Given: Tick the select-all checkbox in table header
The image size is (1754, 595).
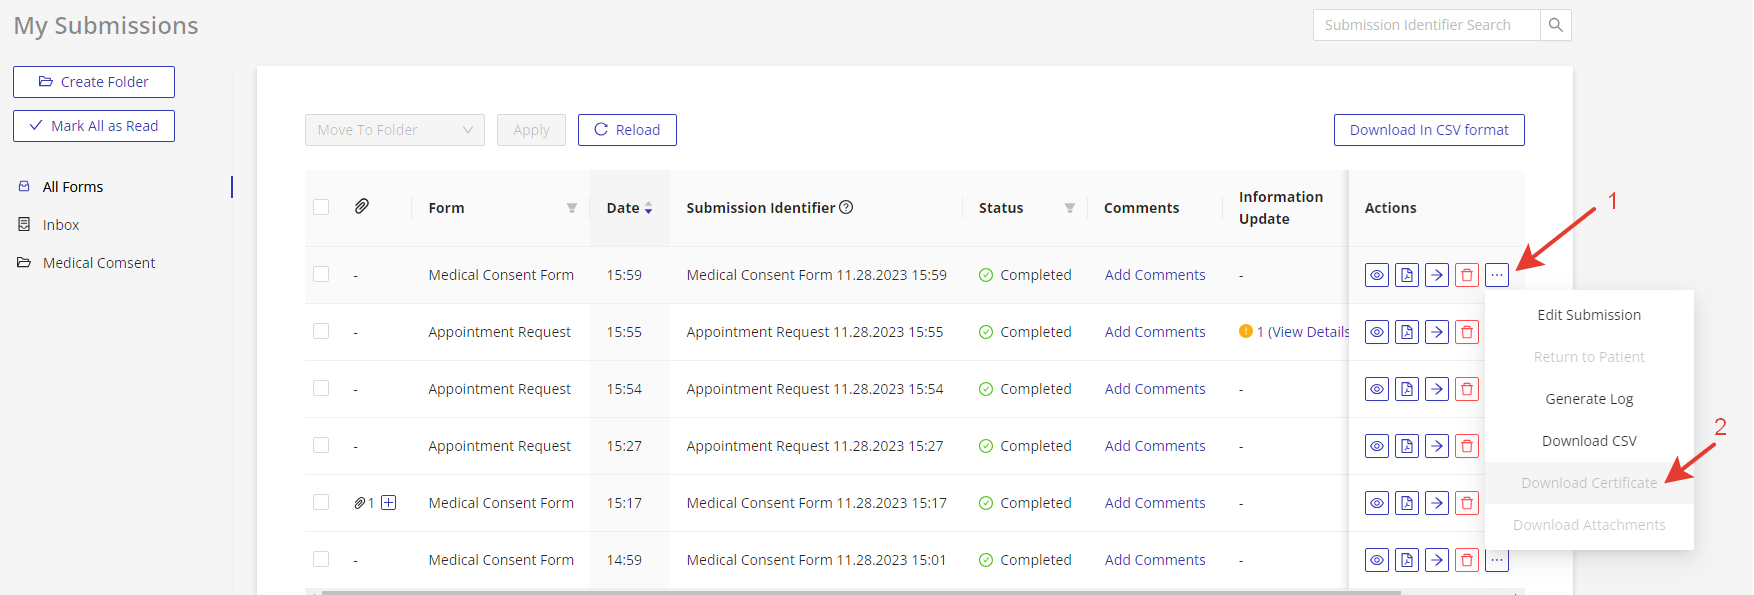Looking at the screenshot, I should tap(321, 207).
